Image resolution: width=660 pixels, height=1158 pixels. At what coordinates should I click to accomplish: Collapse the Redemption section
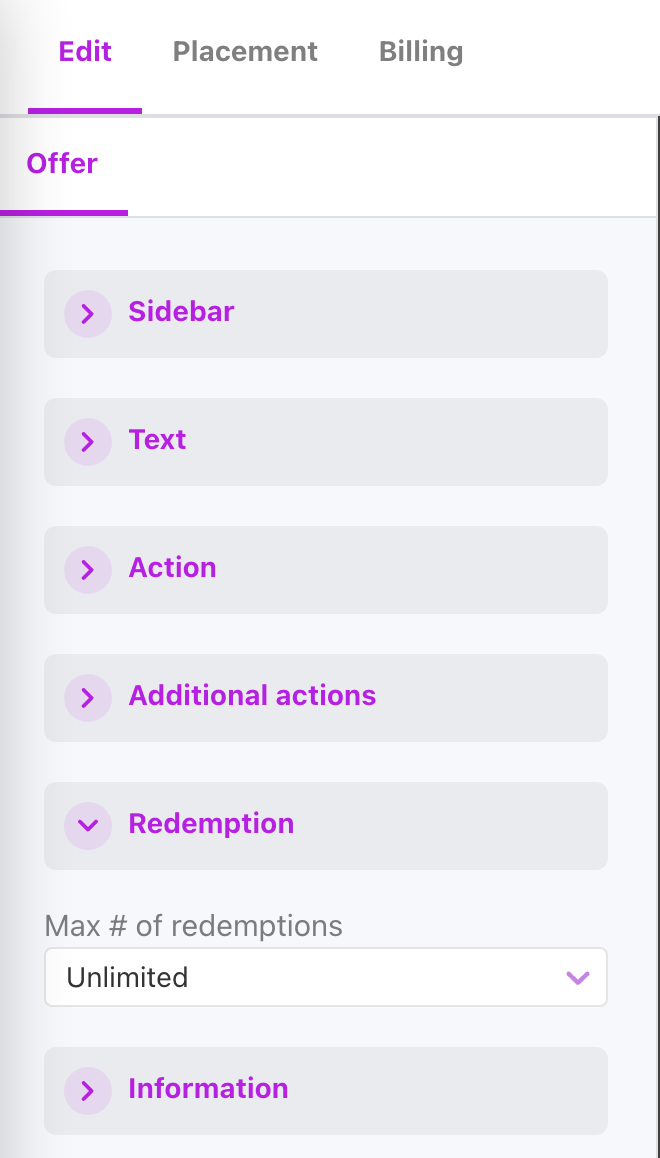211,825
